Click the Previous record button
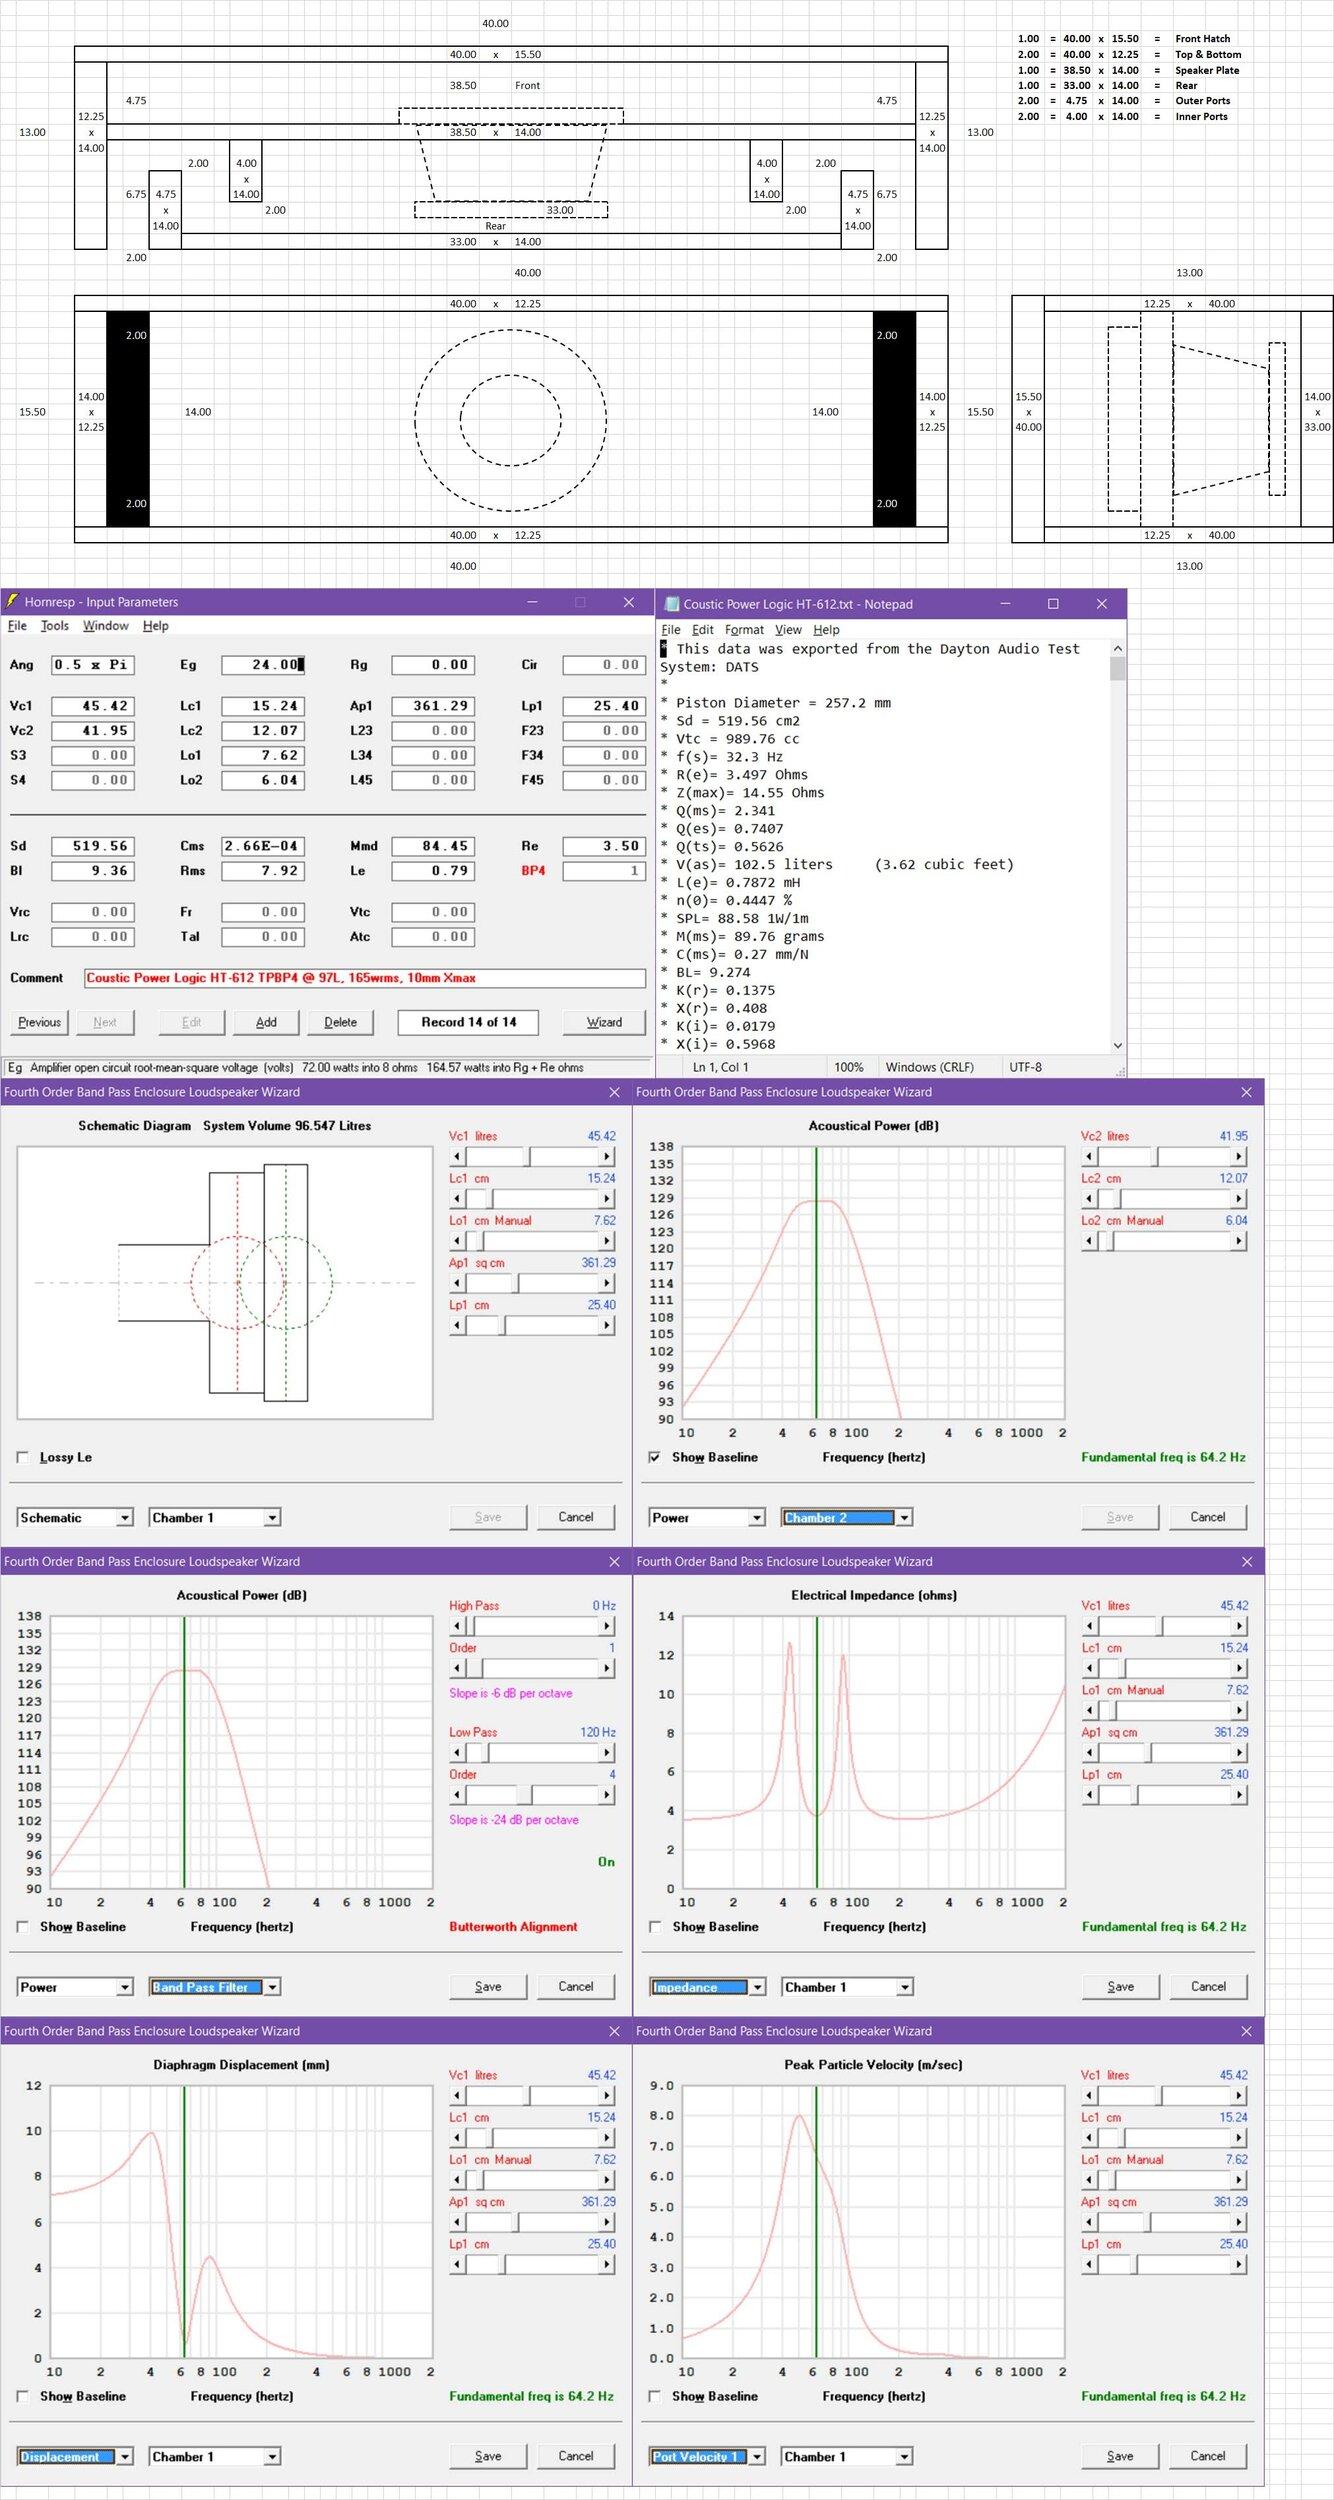This screenshot has width=1334, height=2500. [40, 1022]
